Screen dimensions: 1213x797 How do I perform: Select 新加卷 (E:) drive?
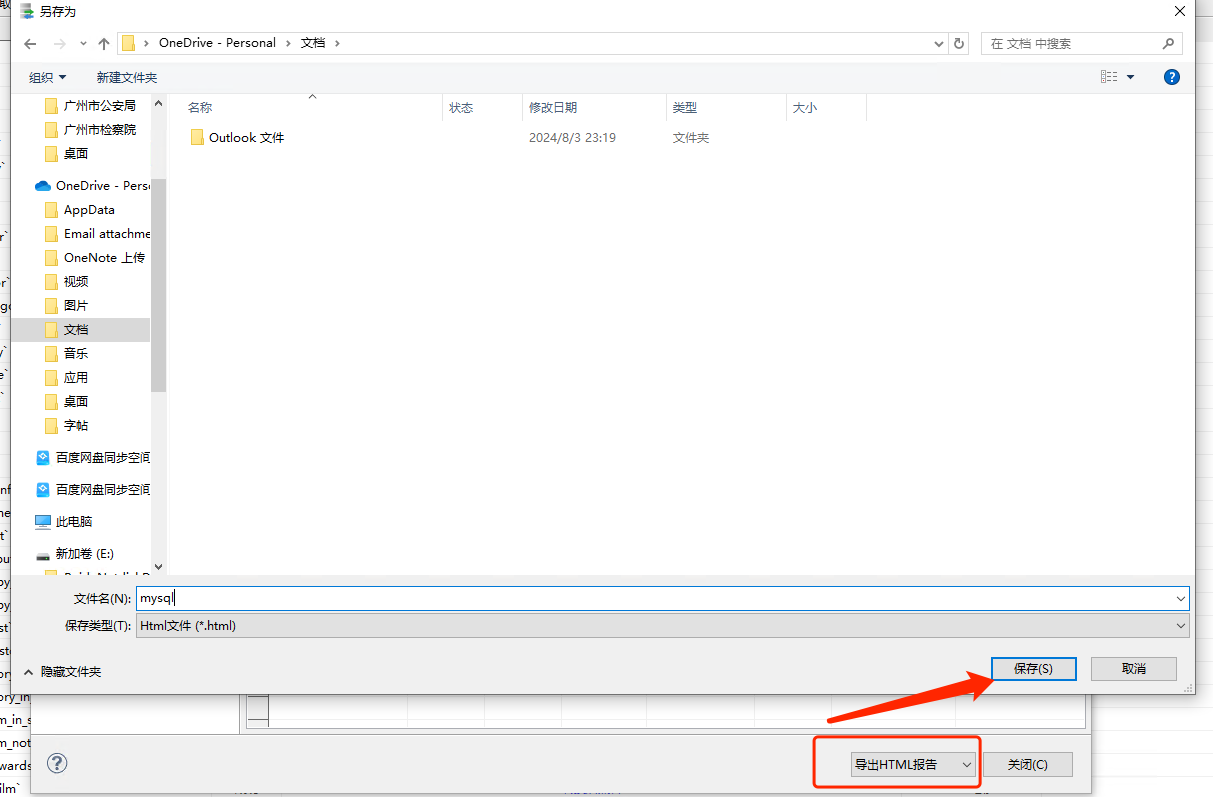[84, 553]
